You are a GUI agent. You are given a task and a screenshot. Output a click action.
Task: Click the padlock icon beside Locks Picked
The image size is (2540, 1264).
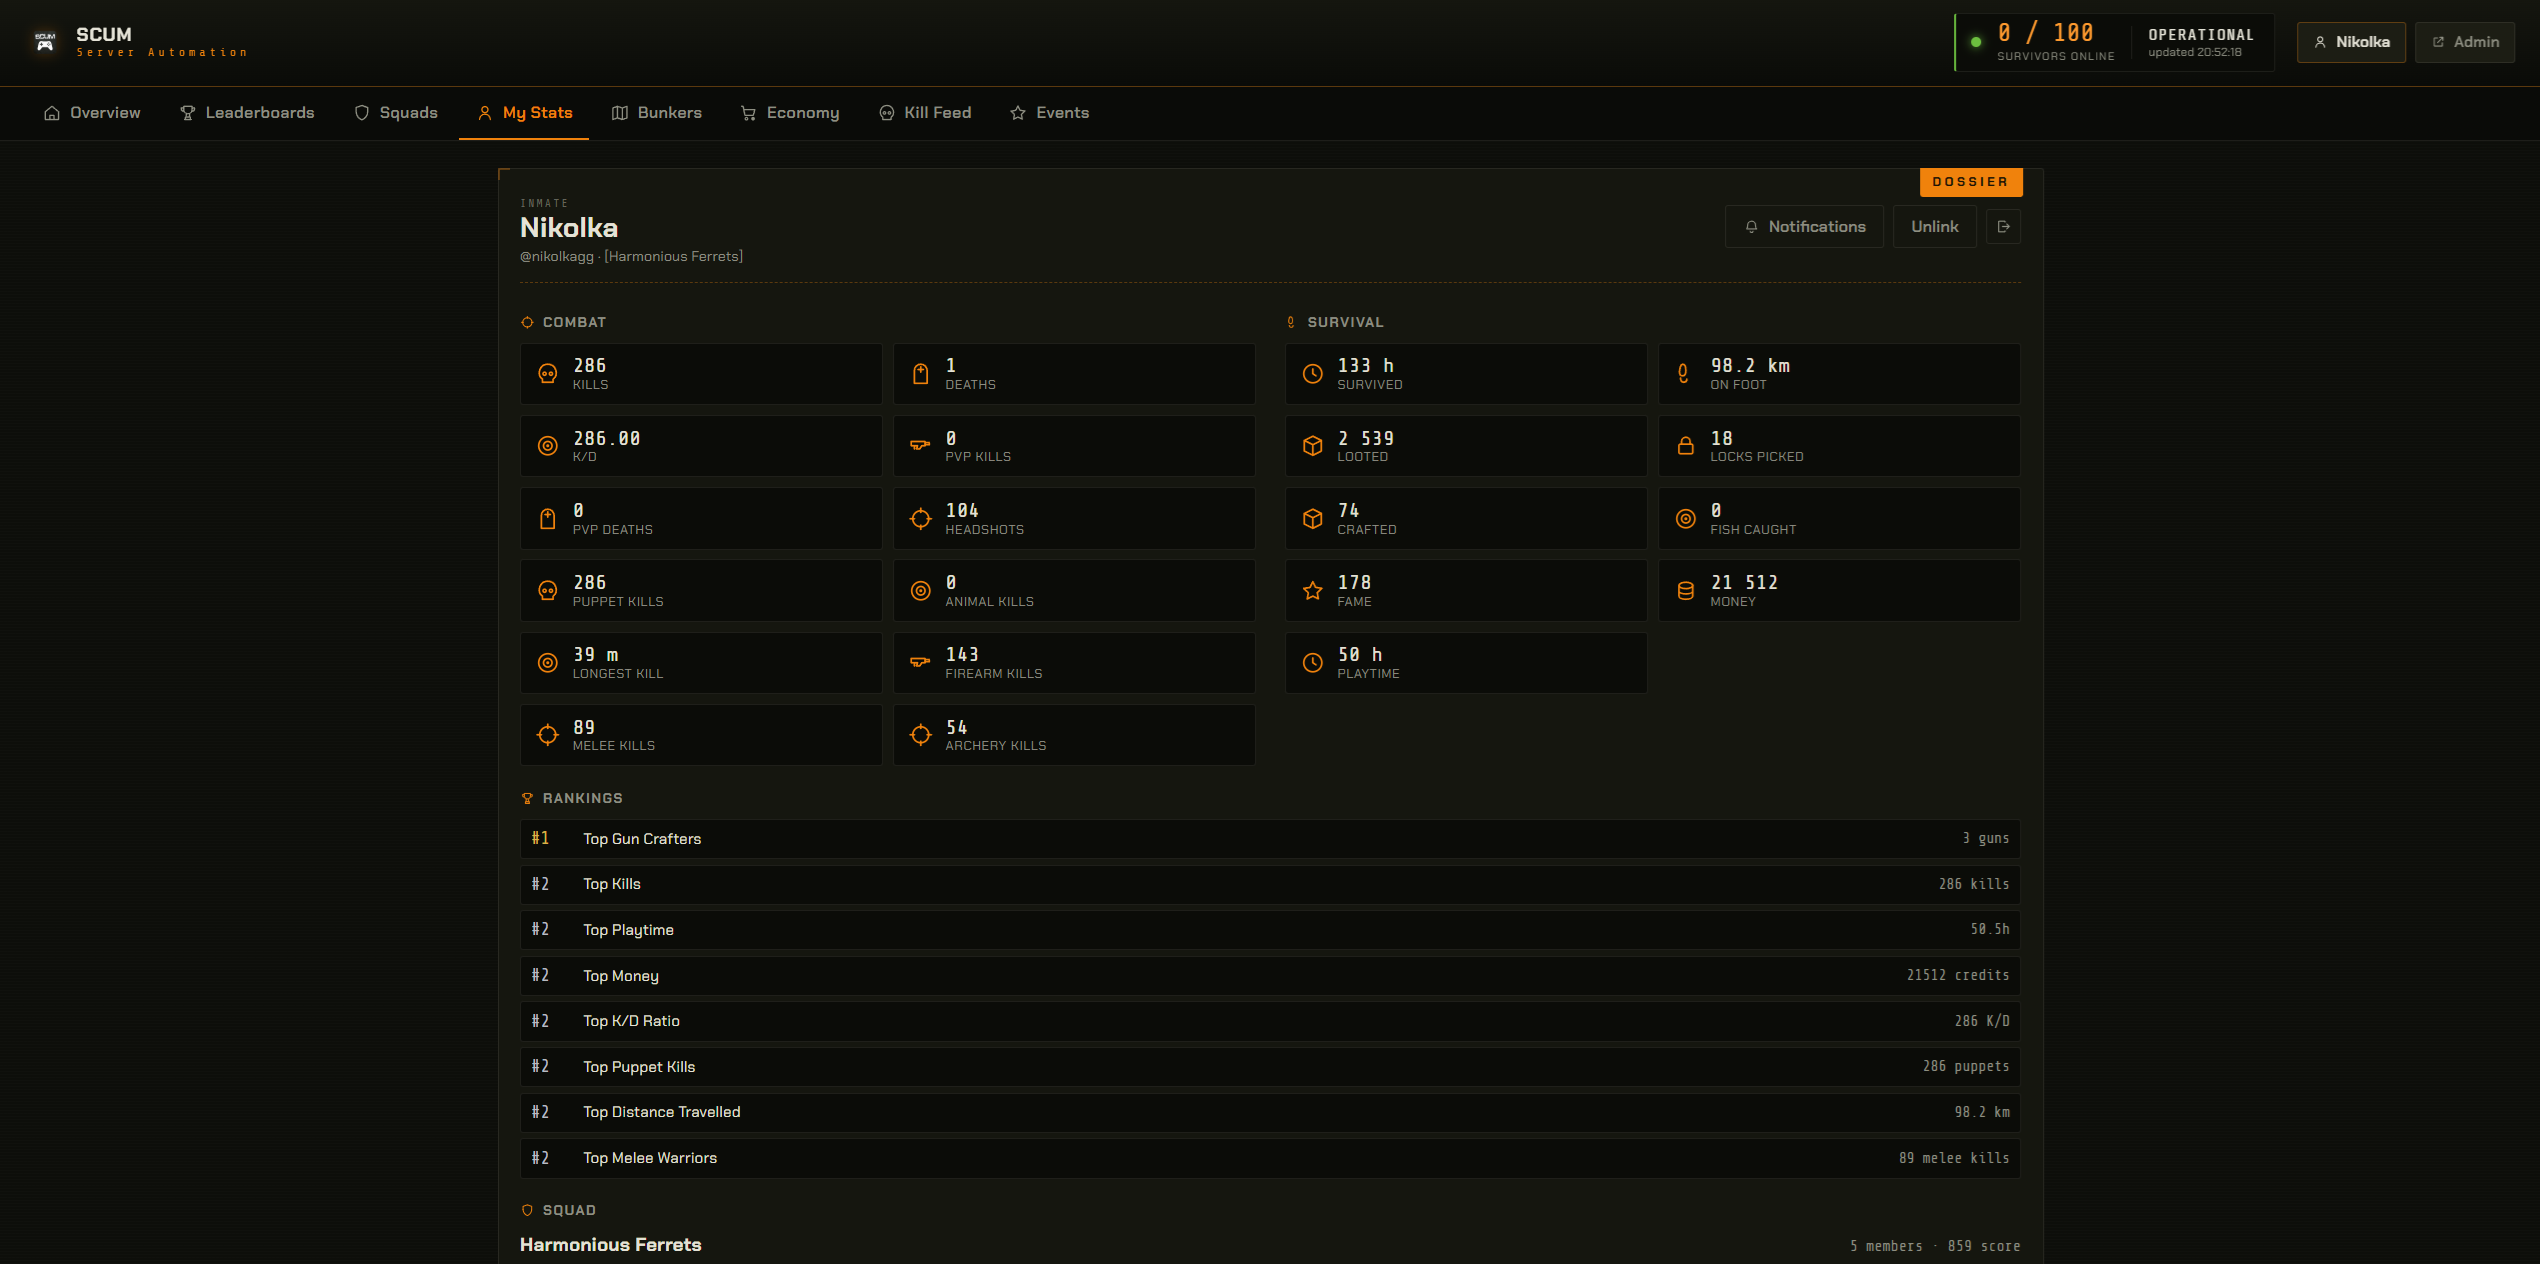[1686, 446]
